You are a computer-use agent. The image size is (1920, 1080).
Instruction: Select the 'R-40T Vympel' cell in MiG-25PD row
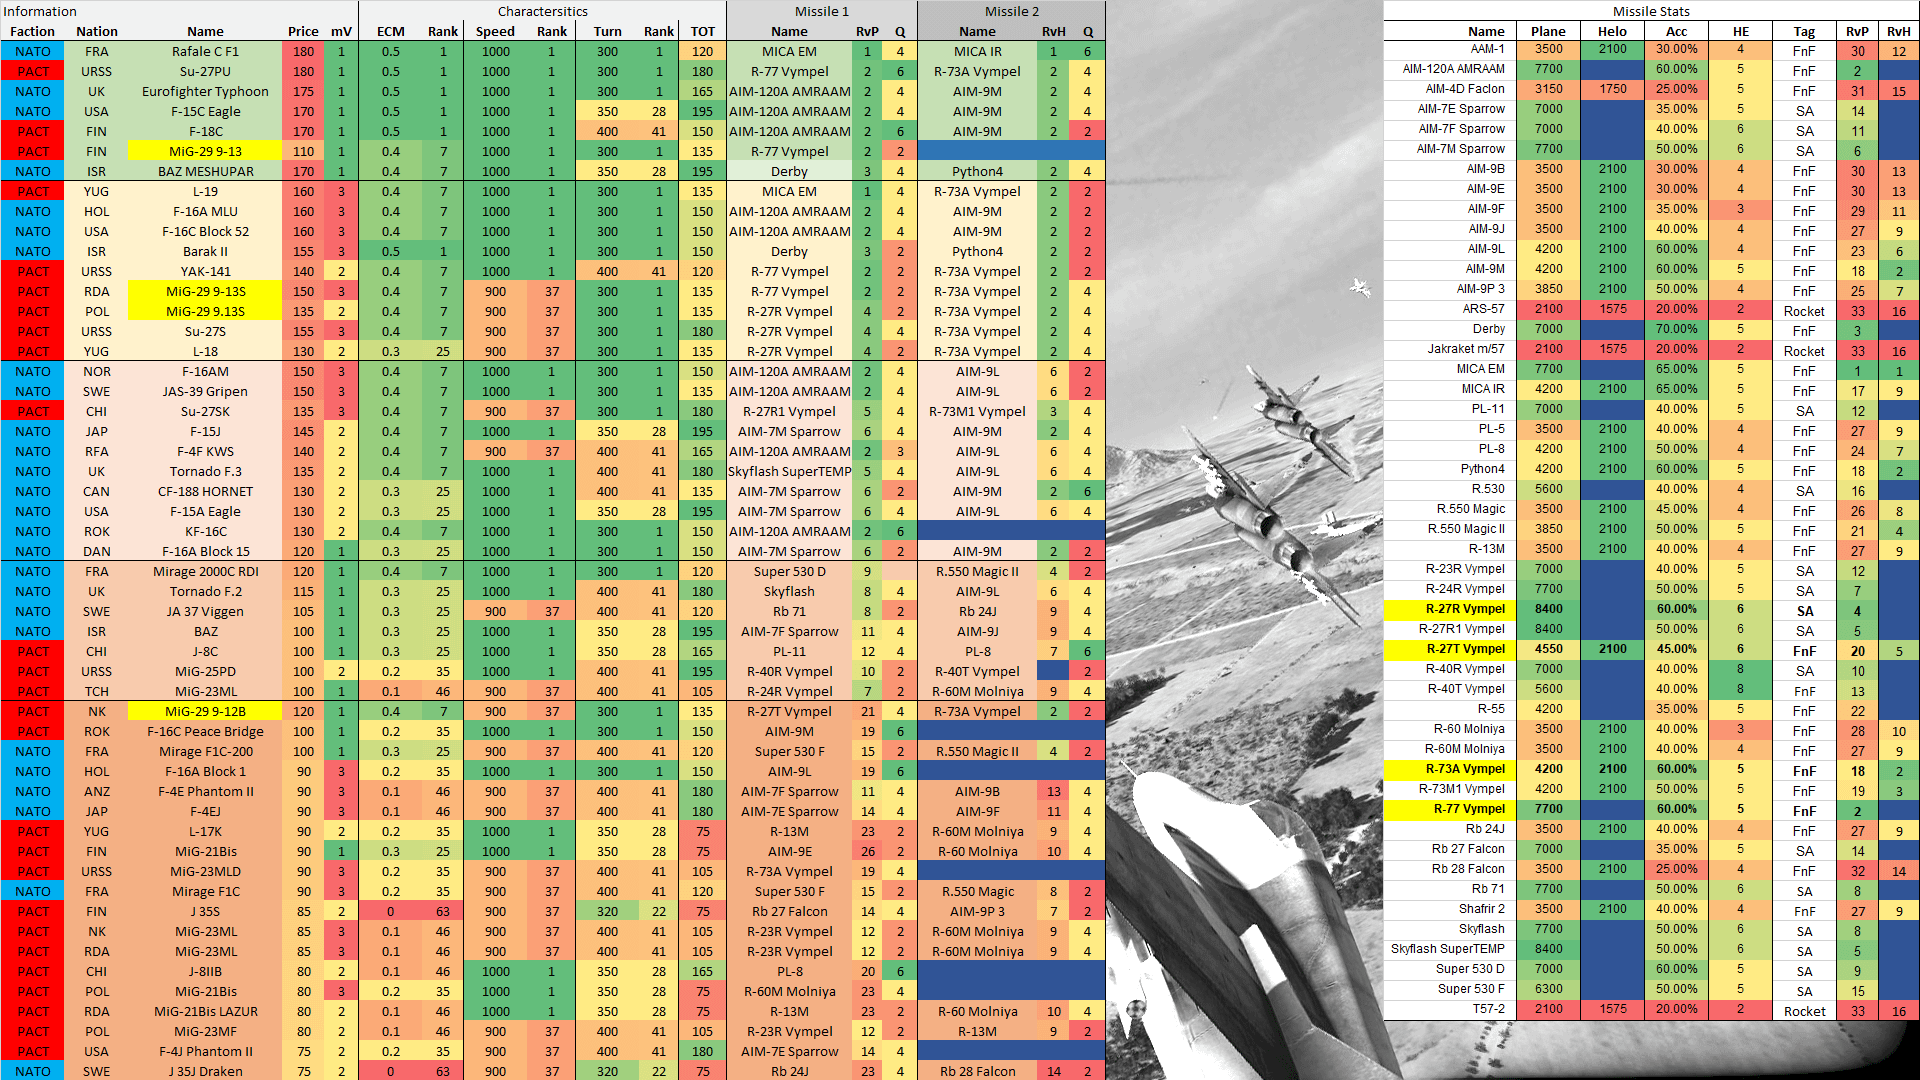tap(977, 671)
